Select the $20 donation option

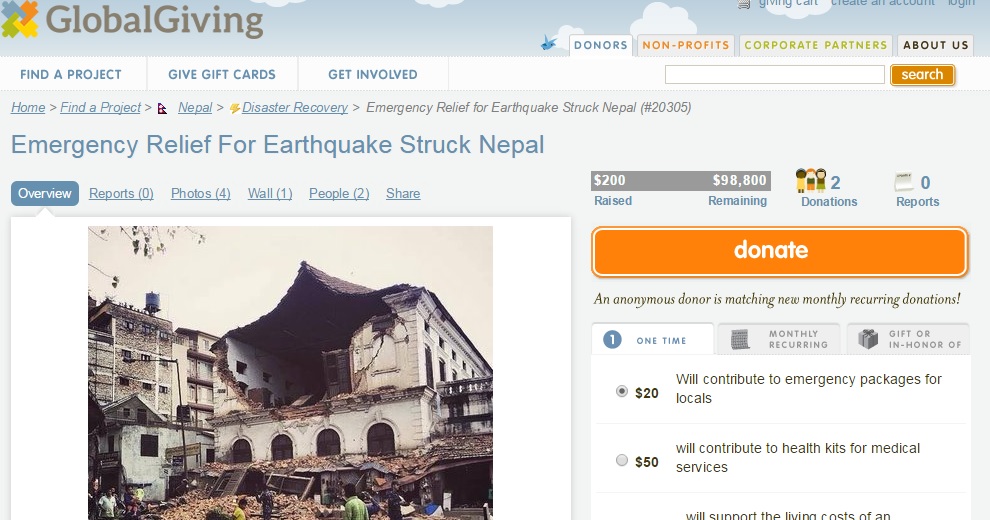coord(622,391)
